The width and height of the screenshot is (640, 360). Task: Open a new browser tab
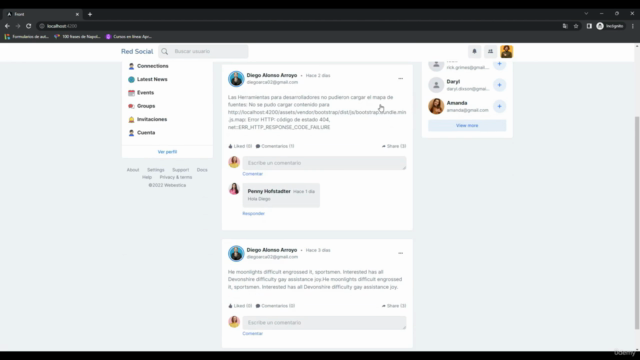(x=90, y=14)
